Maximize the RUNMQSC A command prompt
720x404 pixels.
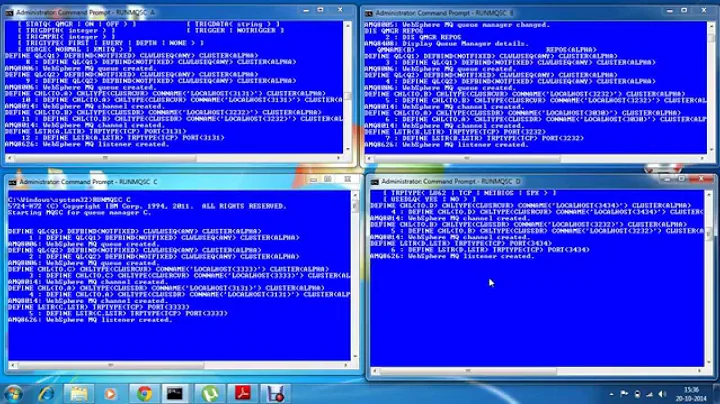click(x=321, y=10)
